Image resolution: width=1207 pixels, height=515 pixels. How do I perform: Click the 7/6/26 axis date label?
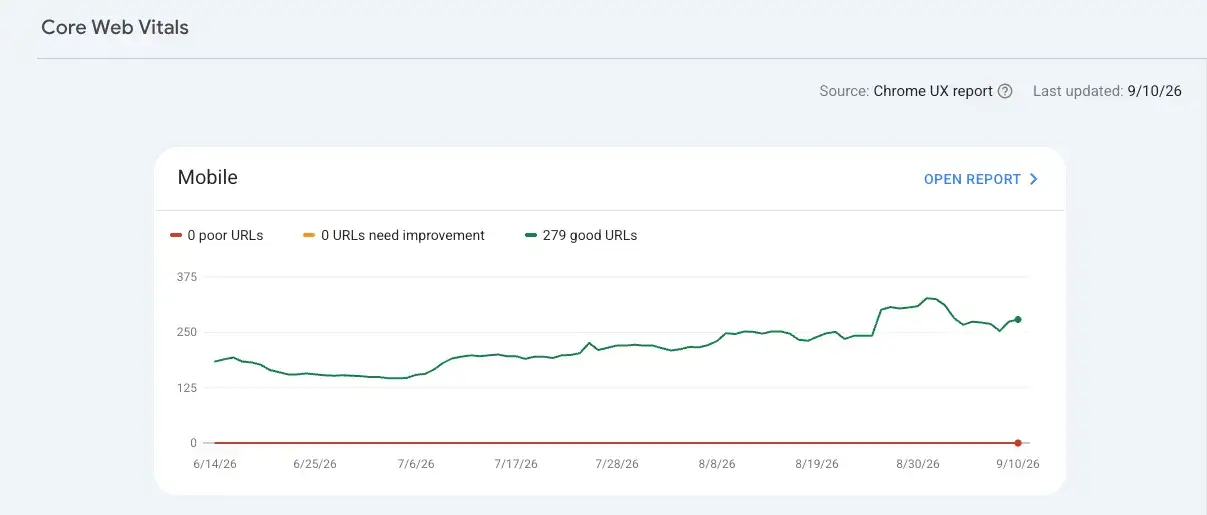click(x=416, y=464)
